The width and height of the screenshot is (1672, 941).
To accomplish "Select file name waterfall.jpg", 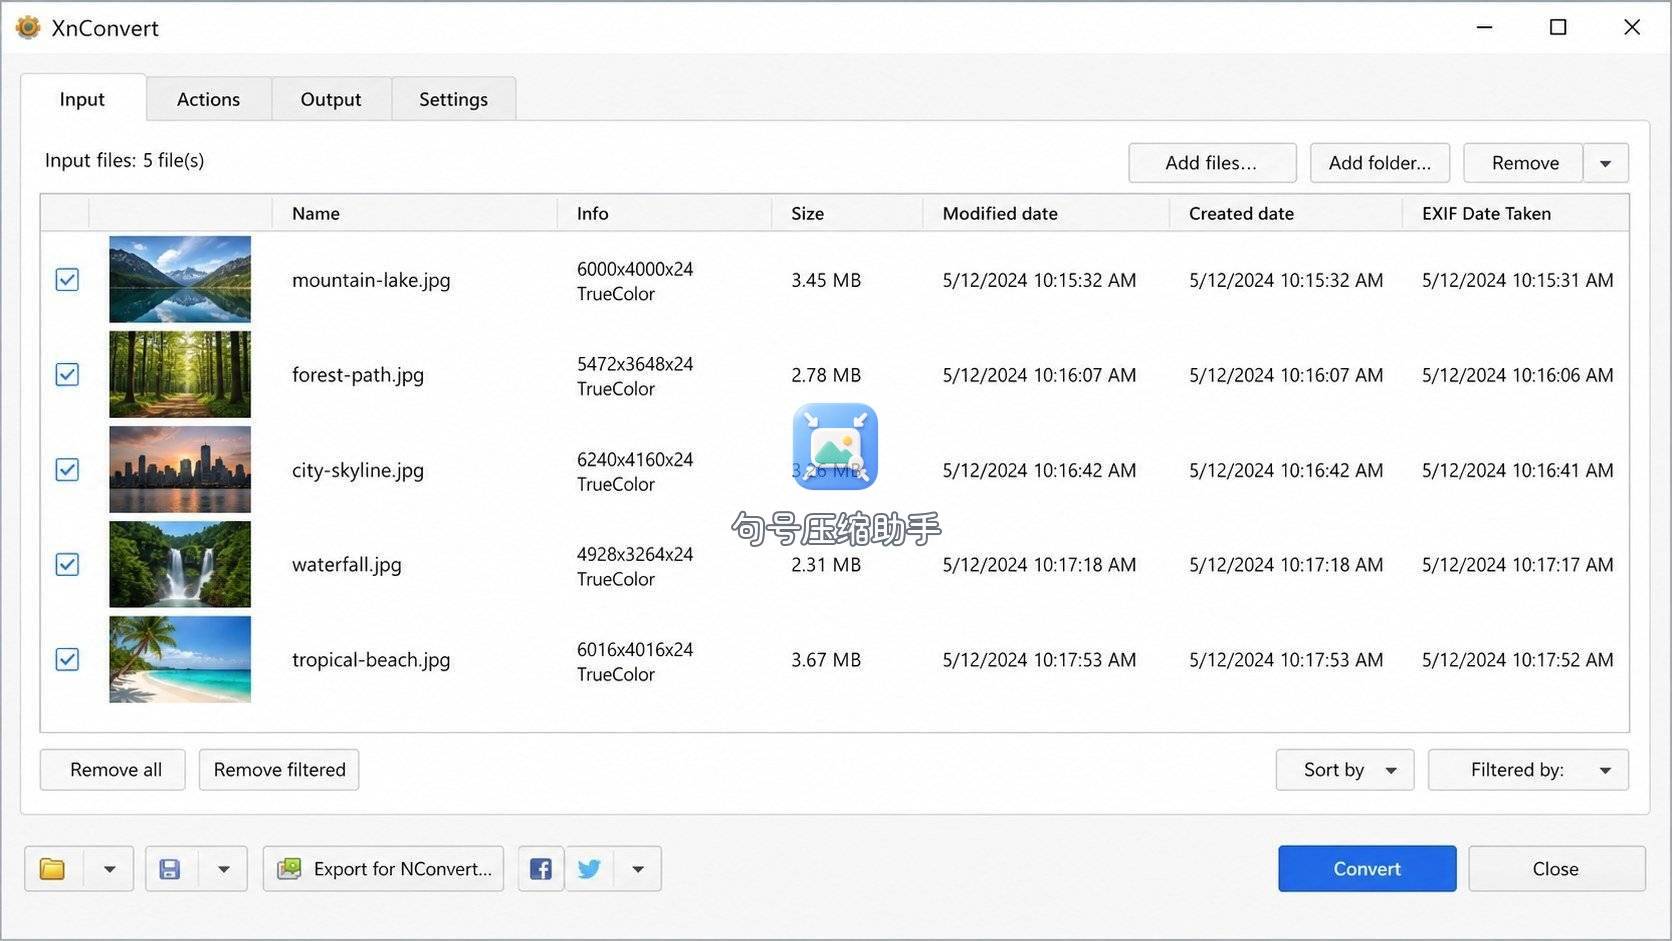I will click(x=347, y=565).
